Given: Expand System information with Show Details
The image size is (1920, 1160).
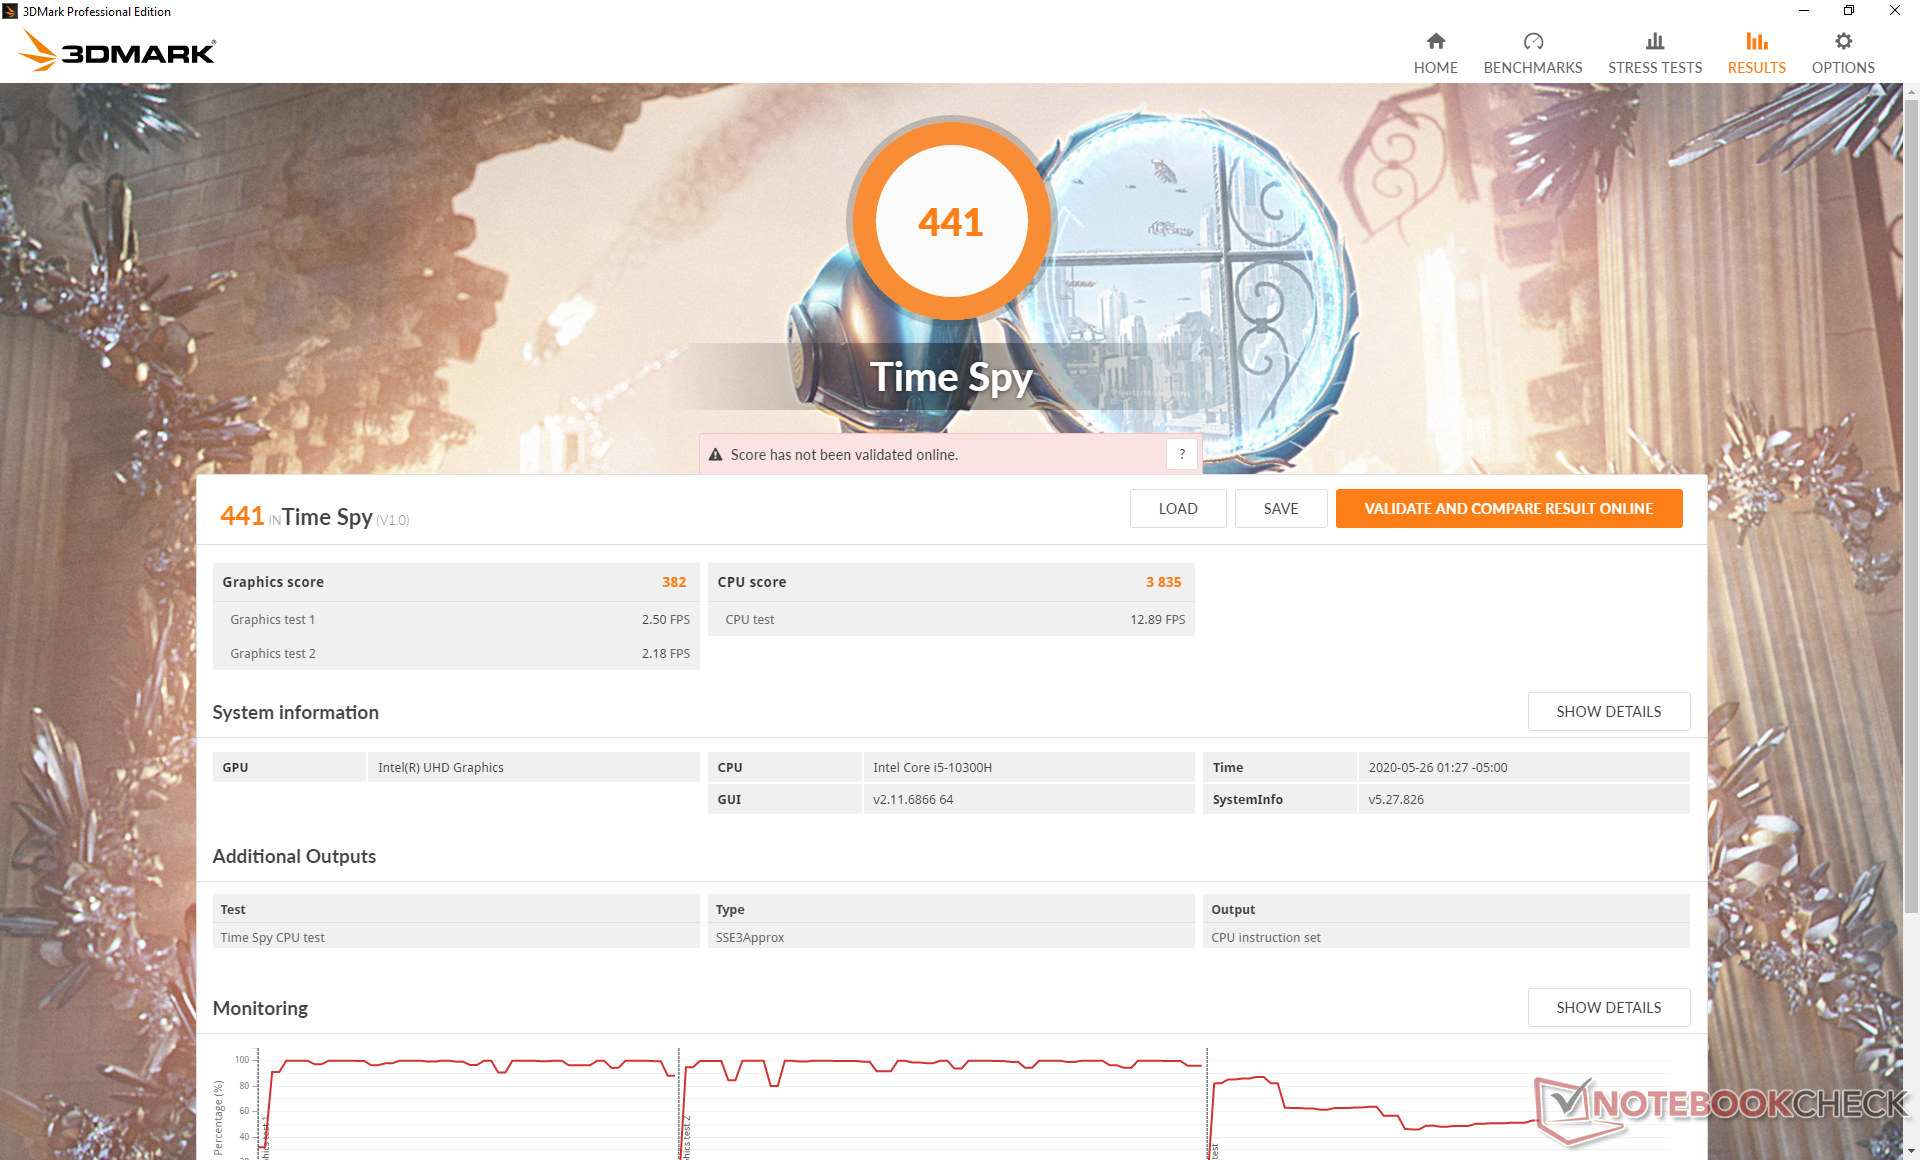Looking at the screenshot, I should click(1608, 711).
